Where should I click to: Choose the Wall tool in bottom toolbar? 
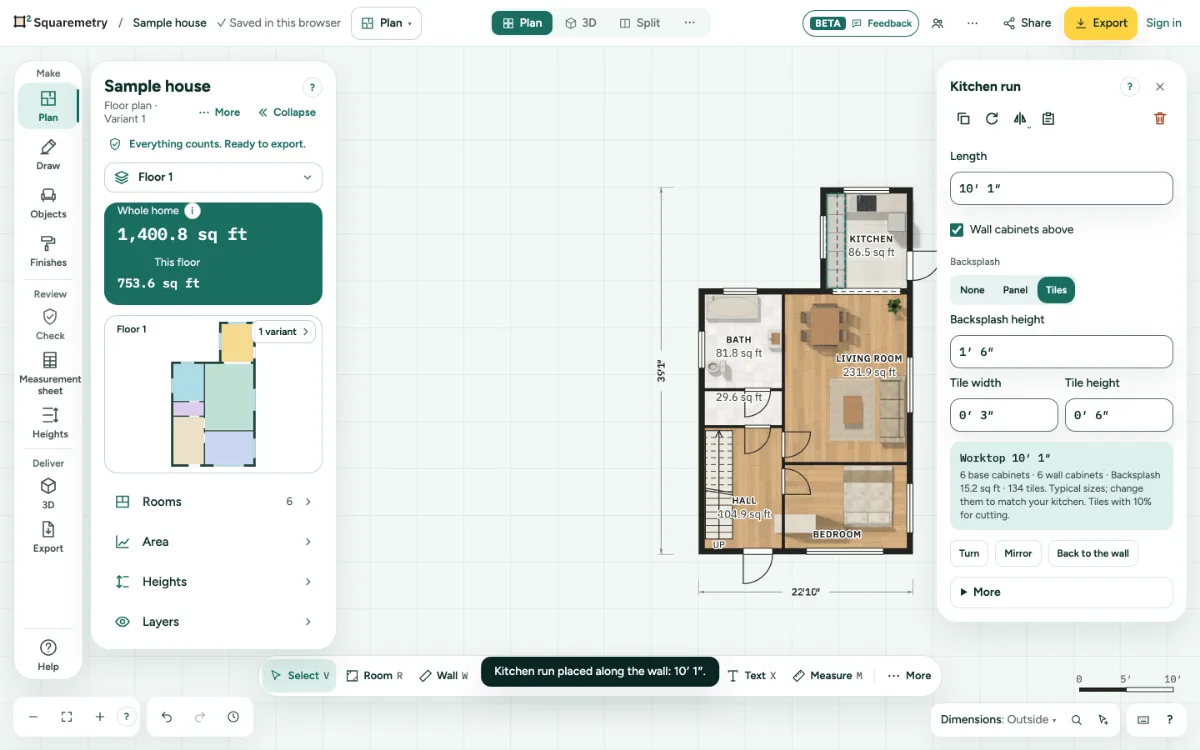(443, 676)
